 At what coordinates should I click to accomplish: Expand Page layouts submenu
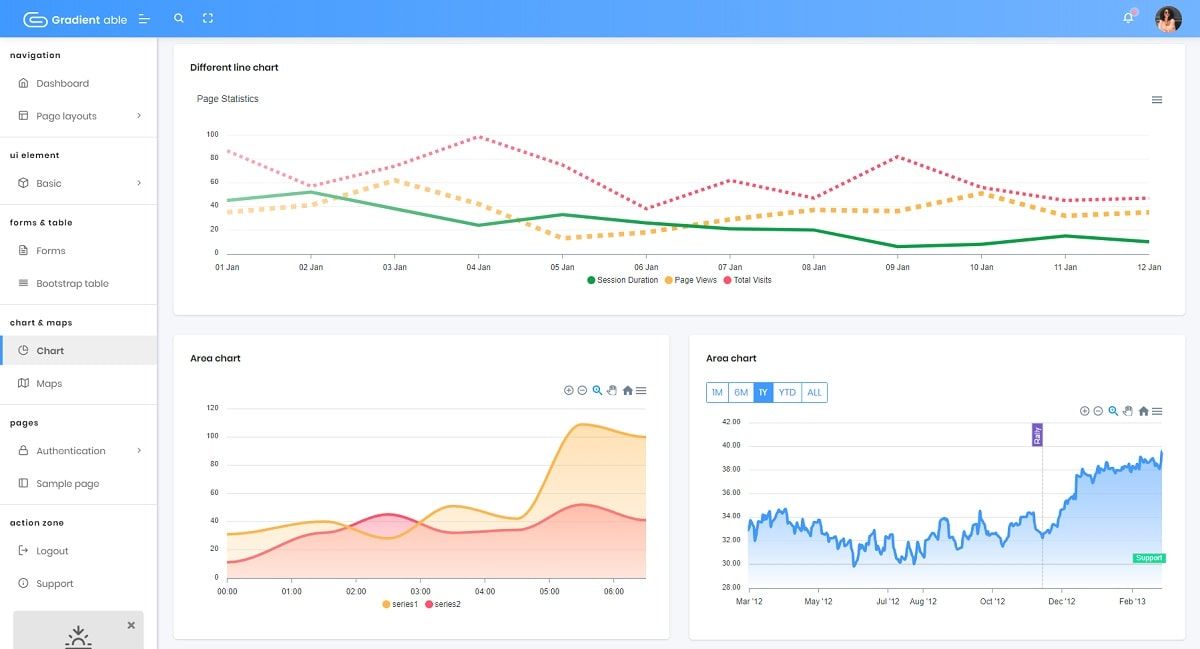click(x=78, y=116)
